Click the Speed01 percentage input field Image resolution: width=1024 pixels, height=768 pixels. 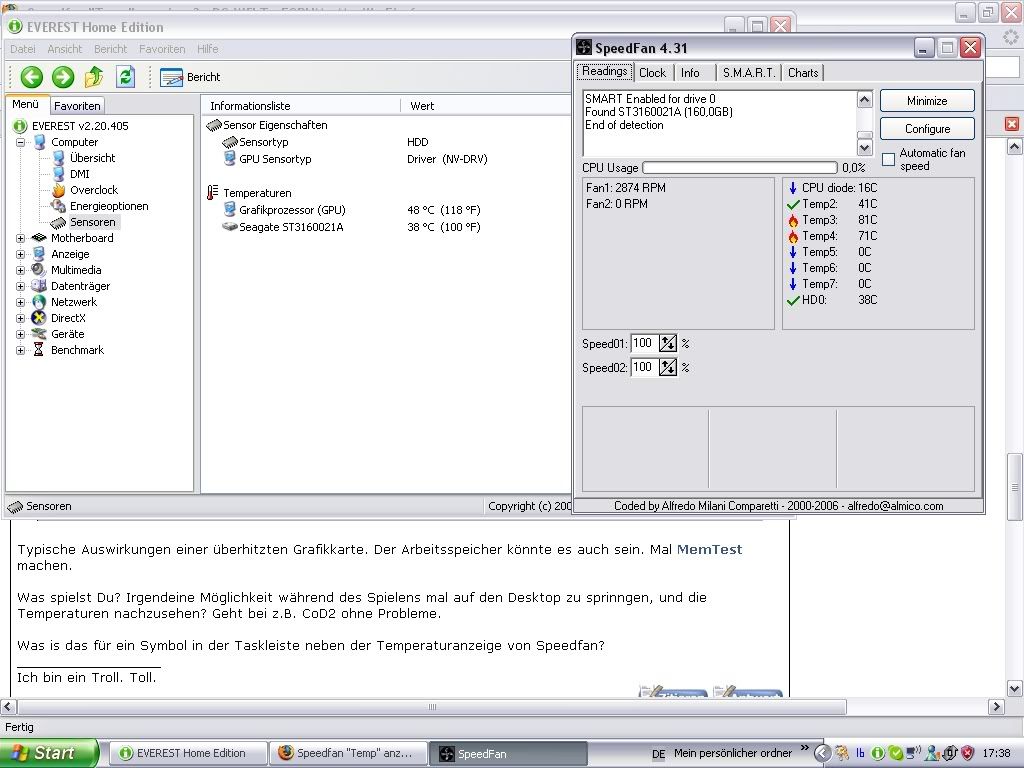pos(644,344)
